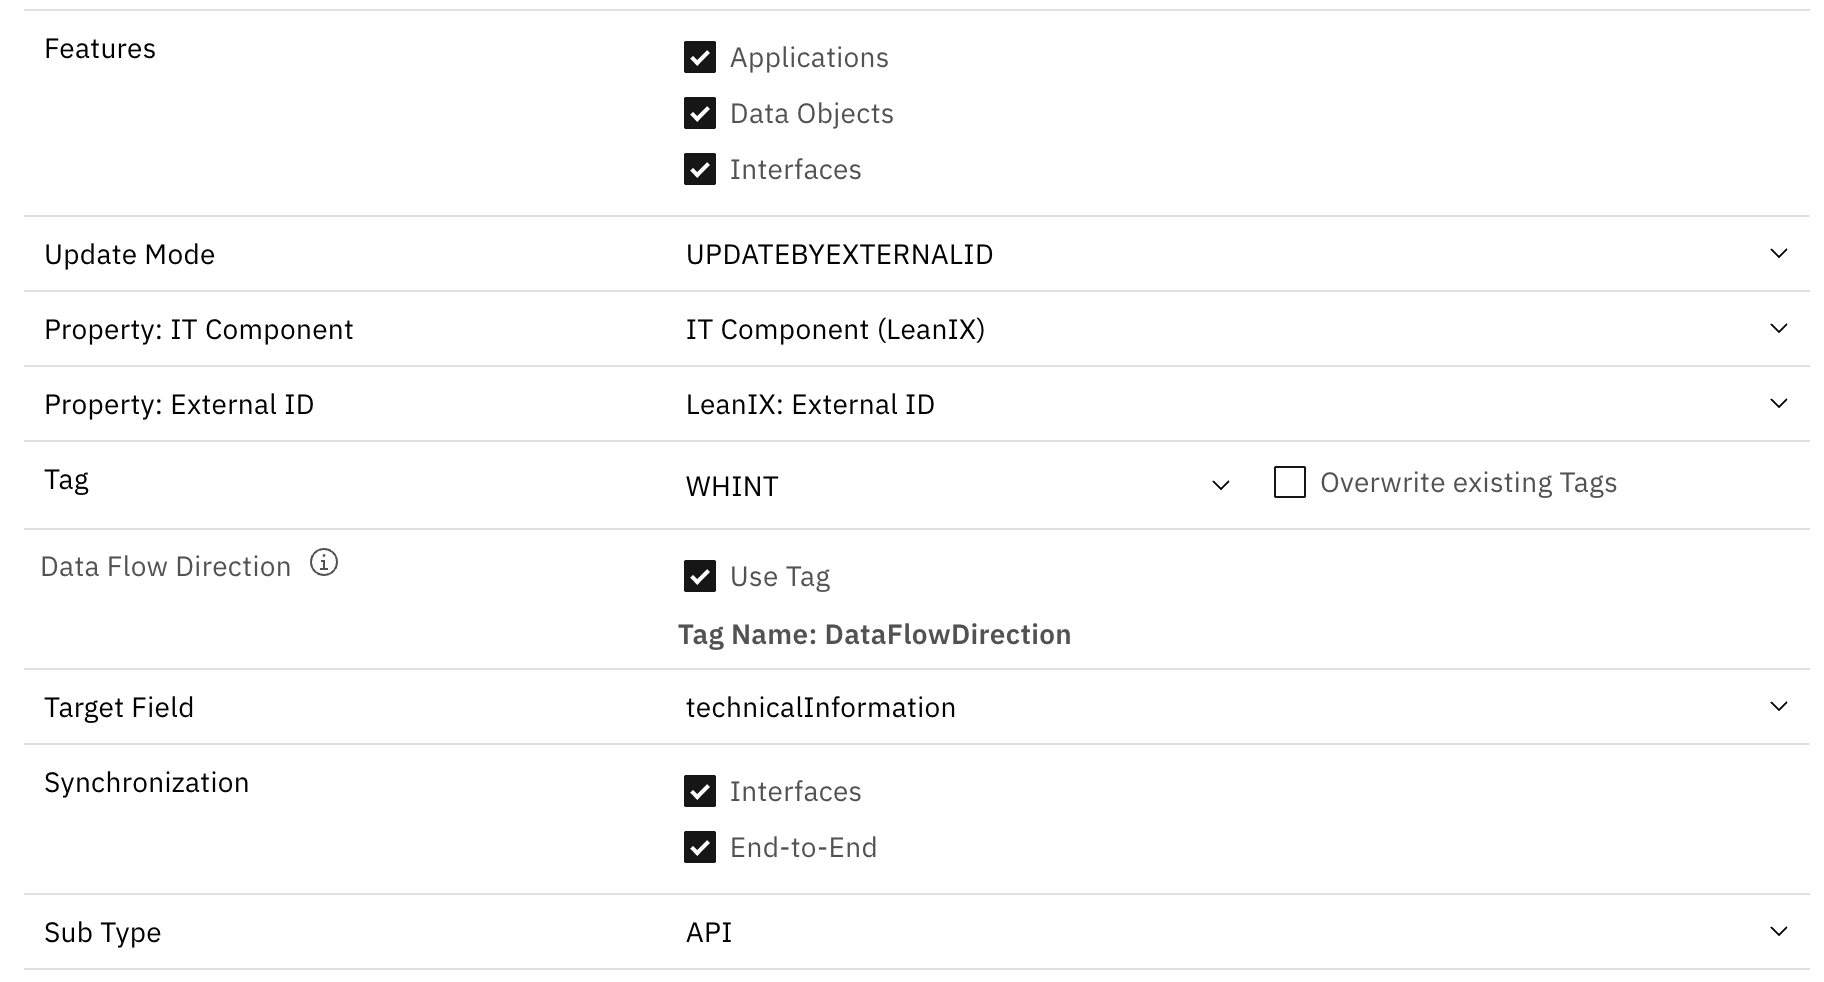This screenshot has width=1824, height=982.
Task: Enable Overwrite existing Tags checkbox
Action: pos(1290,483)
